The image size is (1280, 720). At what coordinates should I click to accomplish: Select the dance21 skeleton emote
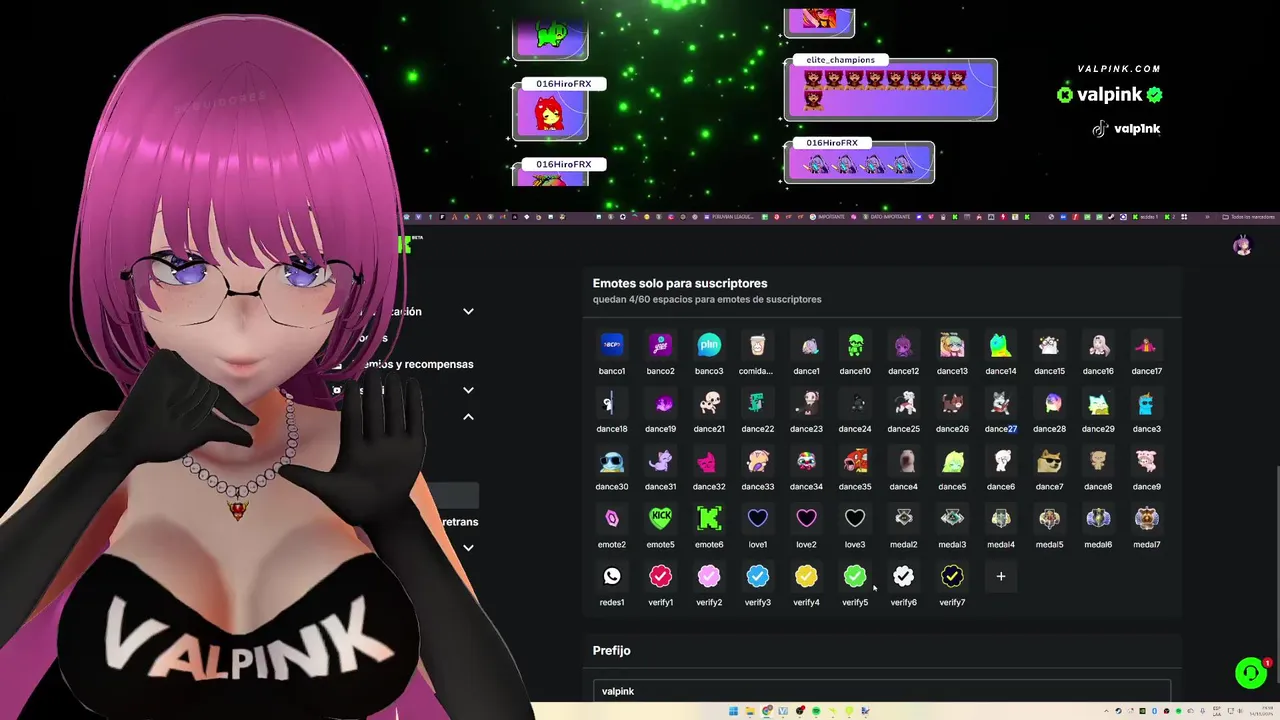click(x=709, y=404)
